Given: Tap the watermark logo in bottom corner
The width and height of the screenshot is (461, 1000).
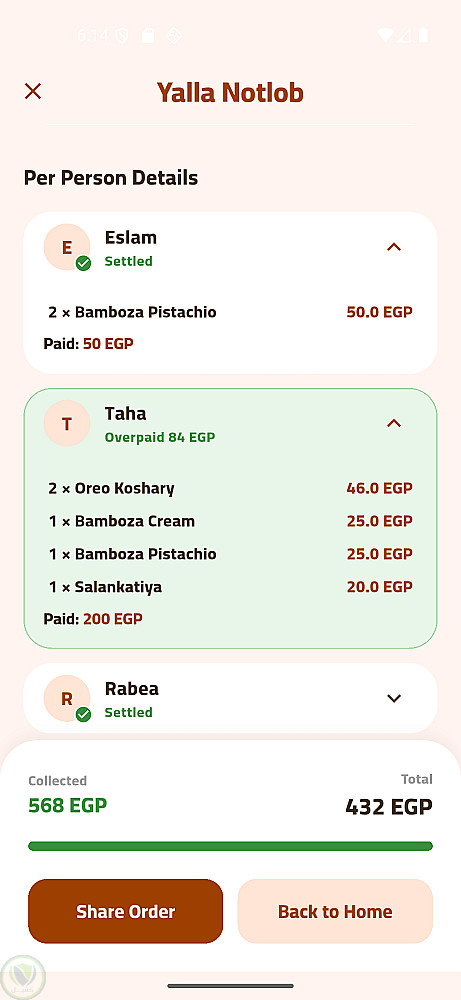Looking at the screenshot, I should click(x=23, y=976).
